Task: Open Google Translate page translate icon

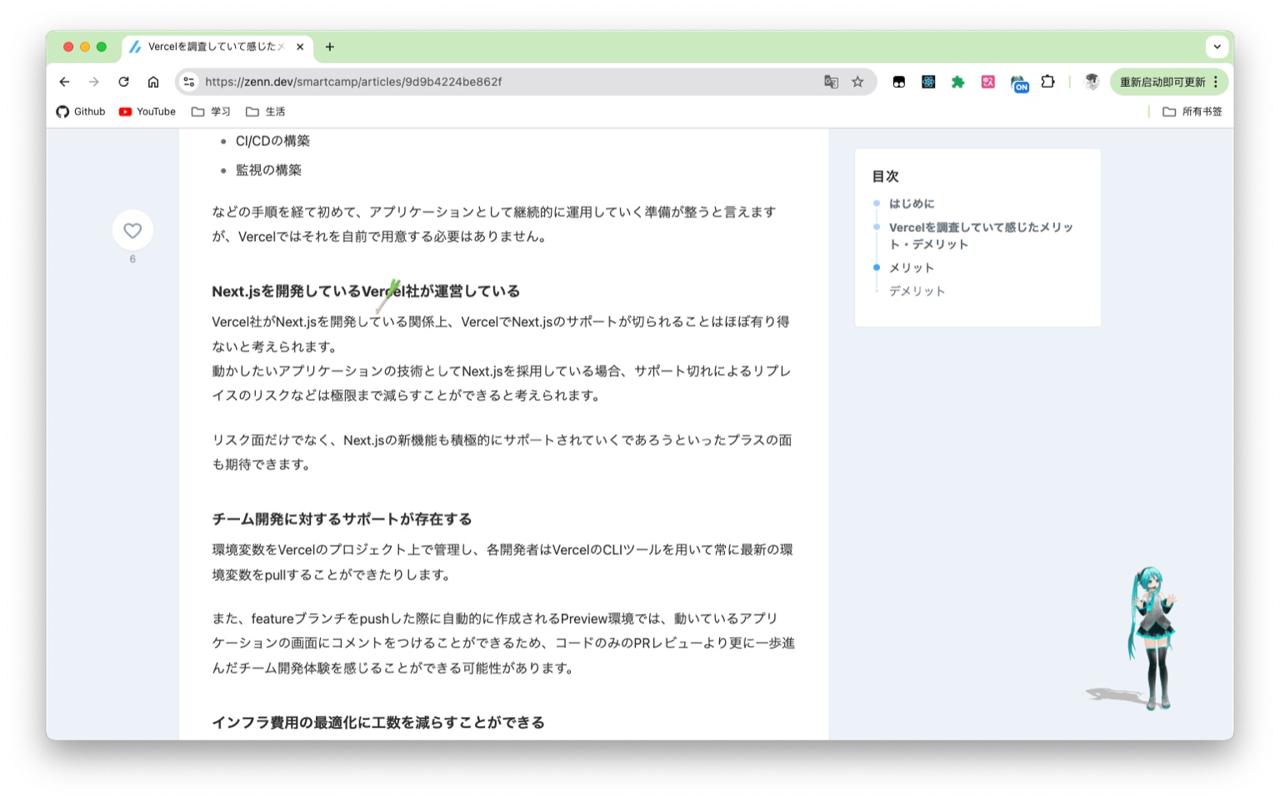Action: pyautogui.click(x=831, y=82)
